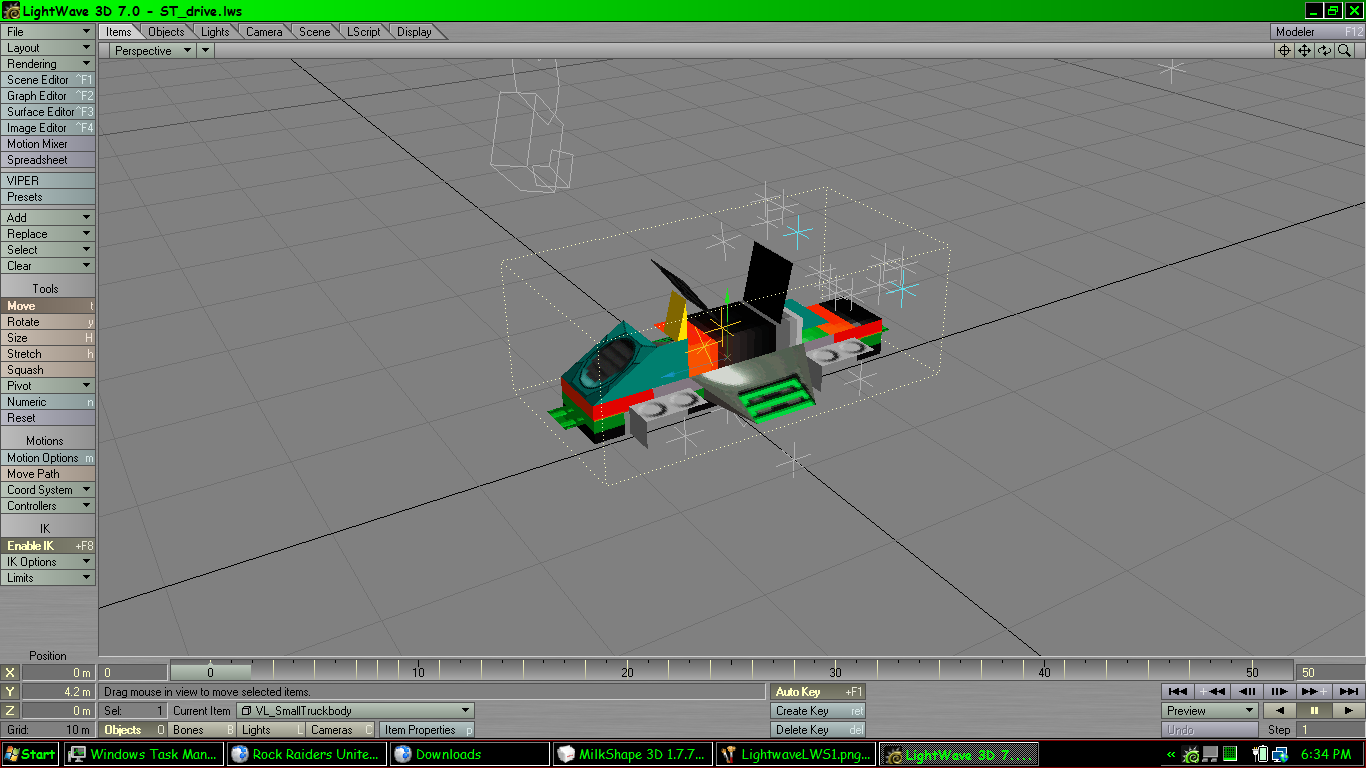Open the Add dropdown menu
Screen dimensions: 1366x768
48,218
